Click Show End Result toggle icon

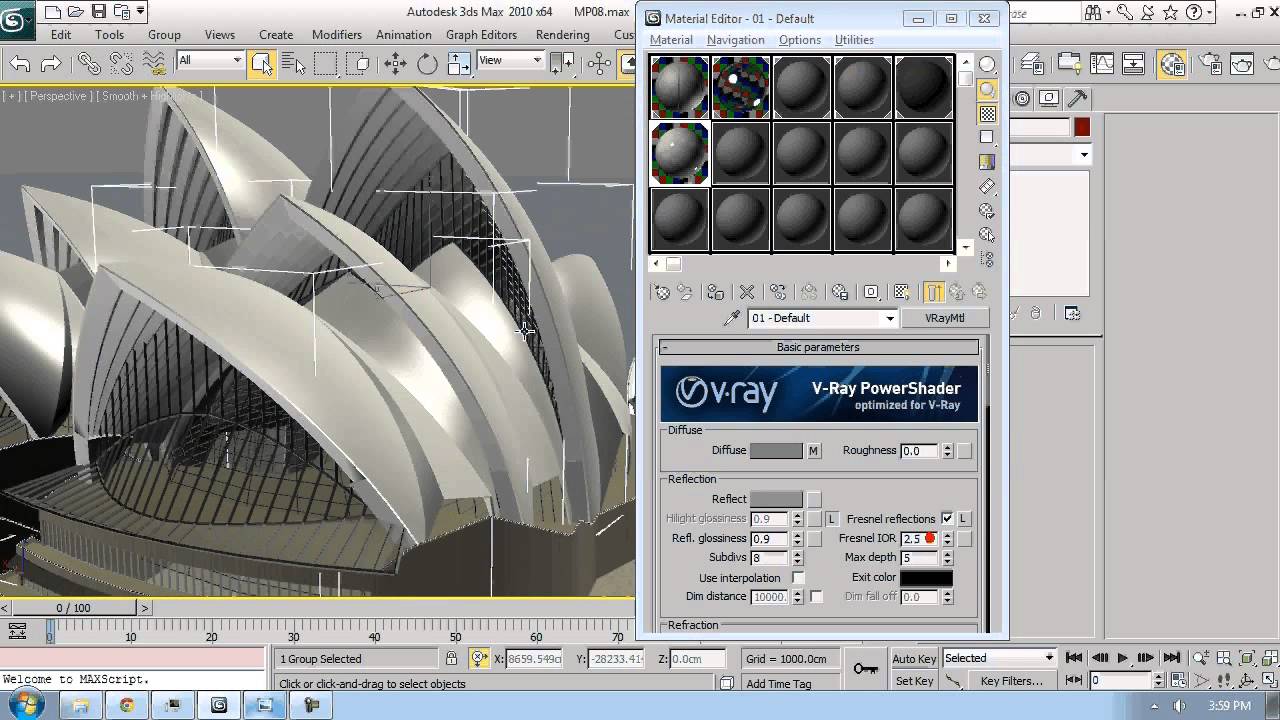pos(933,292)
